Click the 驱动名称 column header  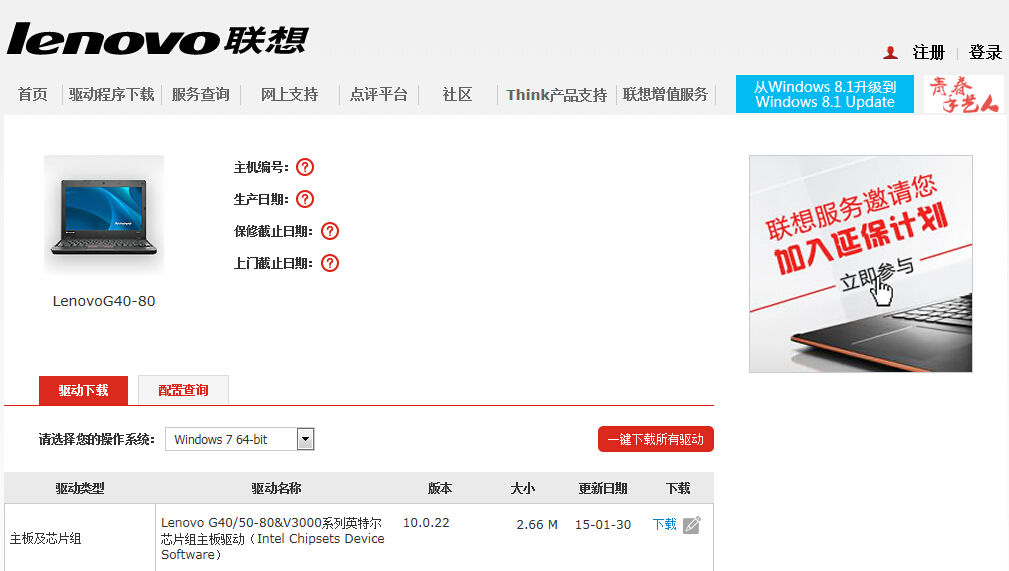(276, 489)
